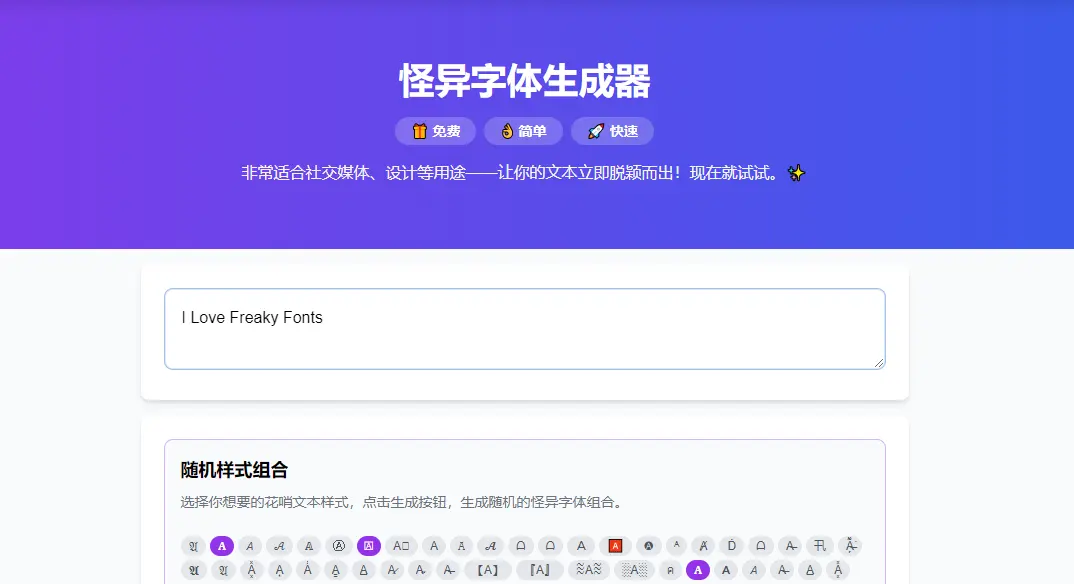Select the strikethrough A̶ font style icon
This screenshot has width=1074, height=584.
click(447, 570)
